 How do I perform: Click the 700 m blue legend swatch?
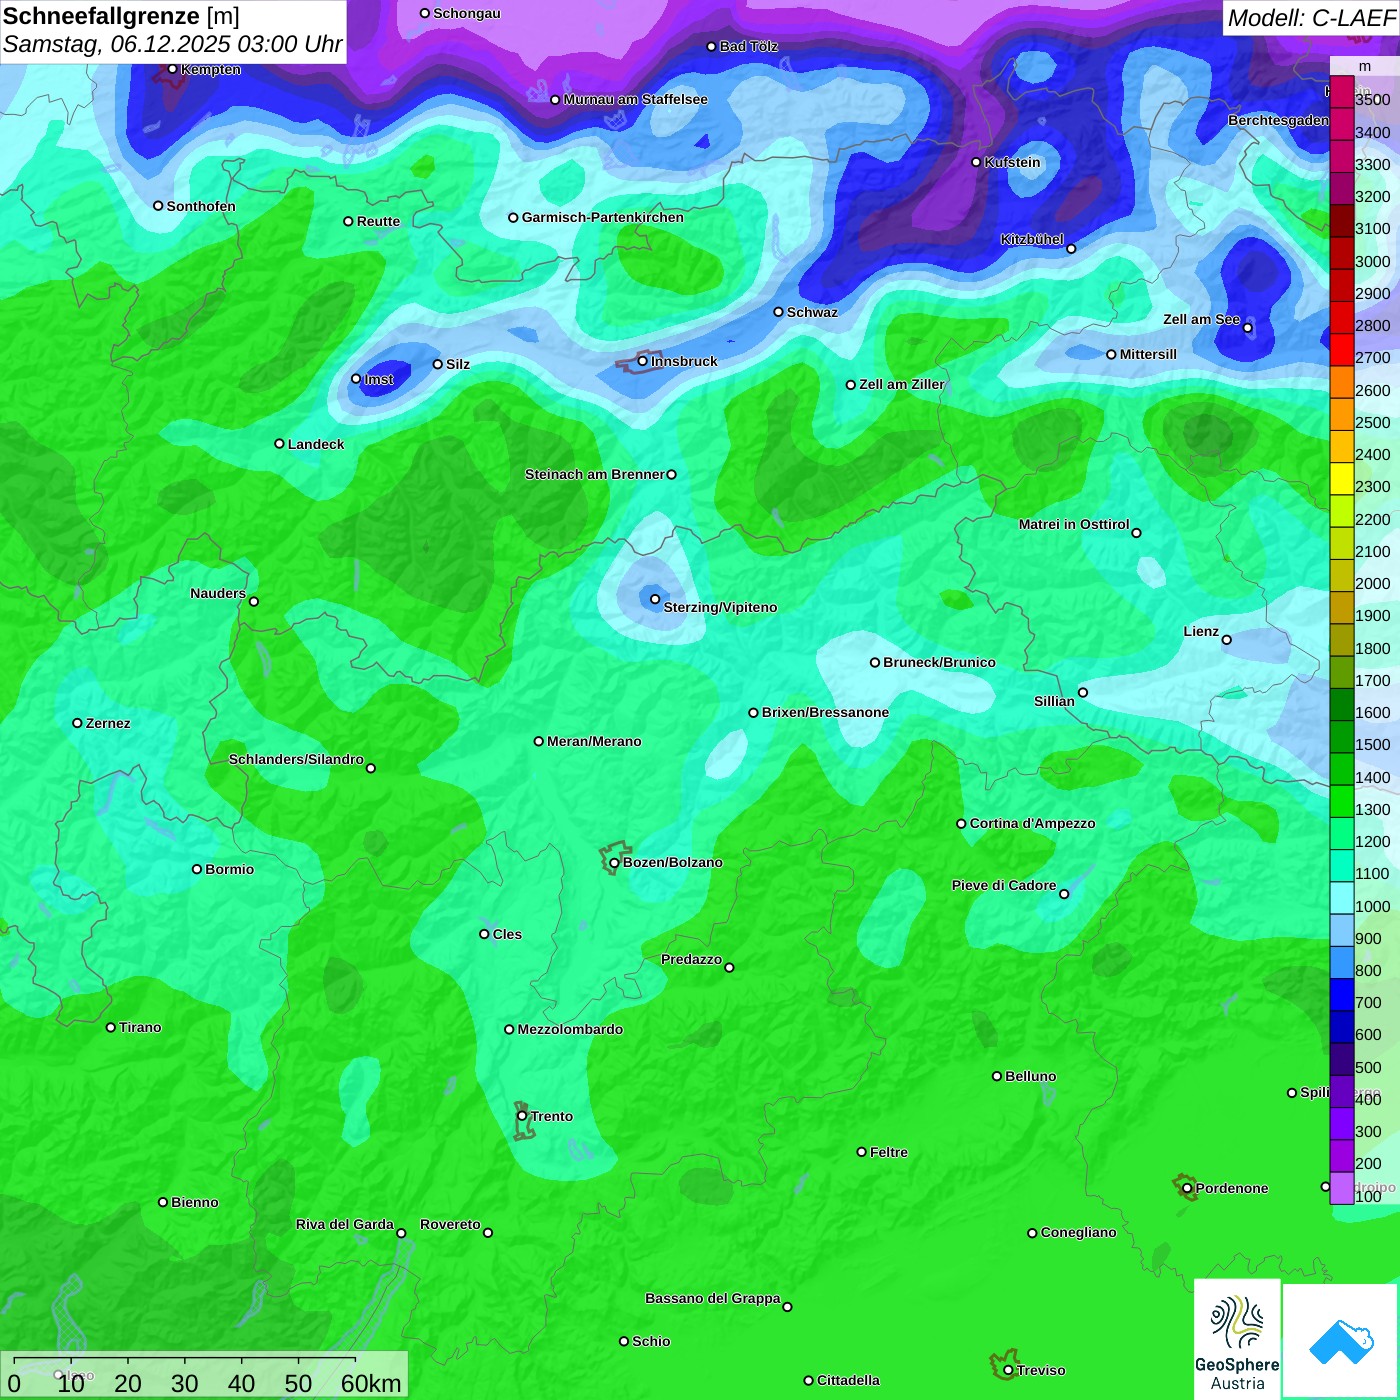1342,995
